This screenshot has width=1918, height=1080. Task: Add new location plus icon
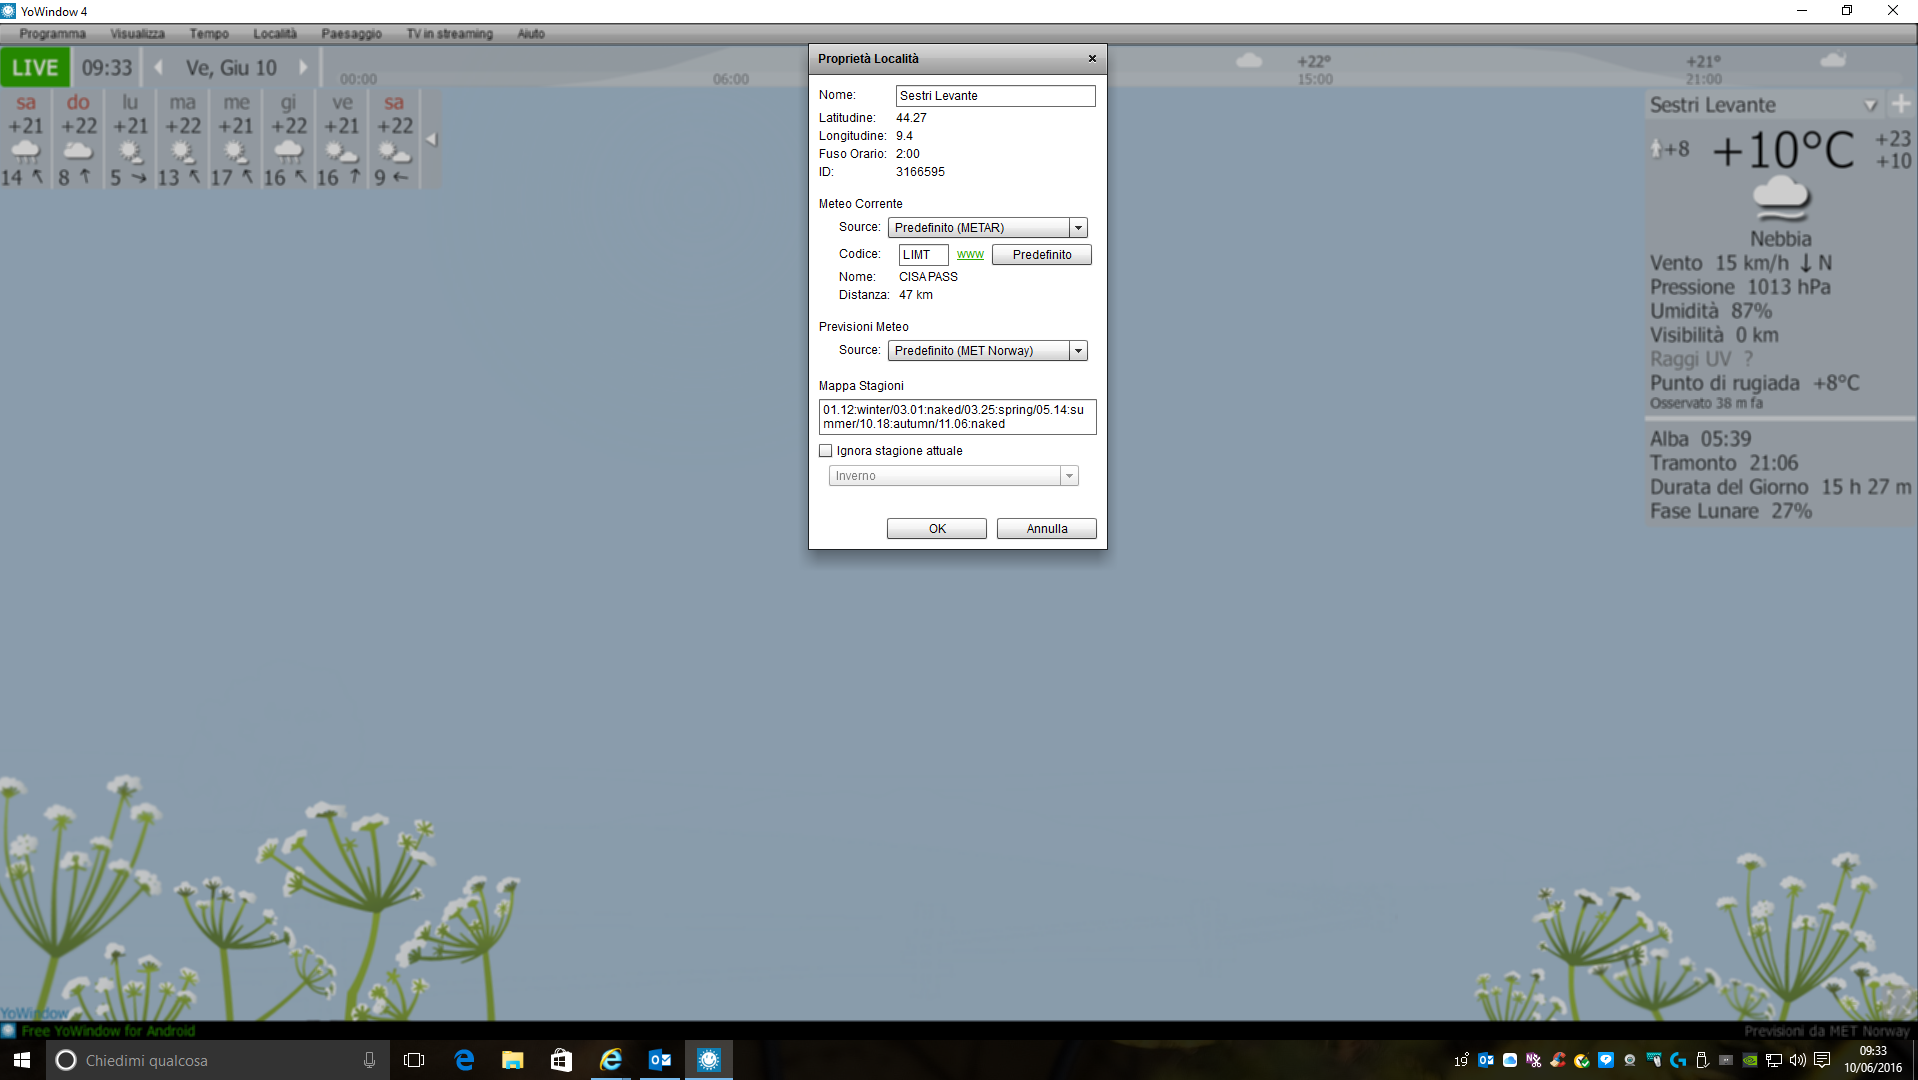tap(1901, 104)
